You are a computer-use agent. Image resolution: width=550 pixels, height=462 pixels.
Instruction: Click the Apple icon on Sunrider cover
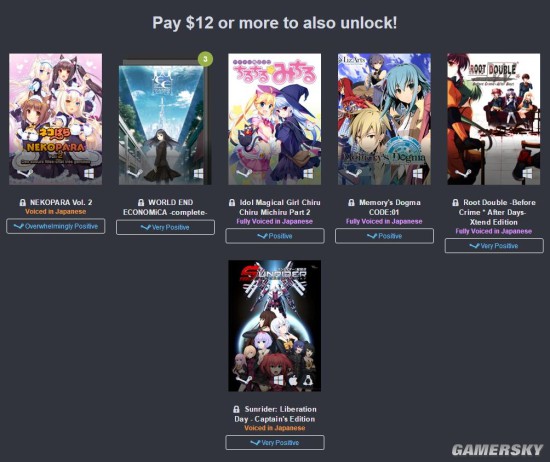293,380
